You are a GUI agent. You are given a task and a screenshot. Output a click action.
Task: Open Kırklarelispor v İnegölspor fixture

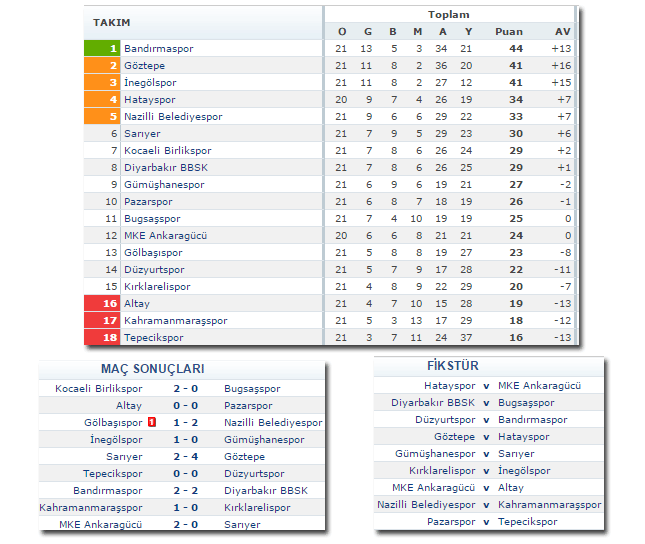coord(486,470)
